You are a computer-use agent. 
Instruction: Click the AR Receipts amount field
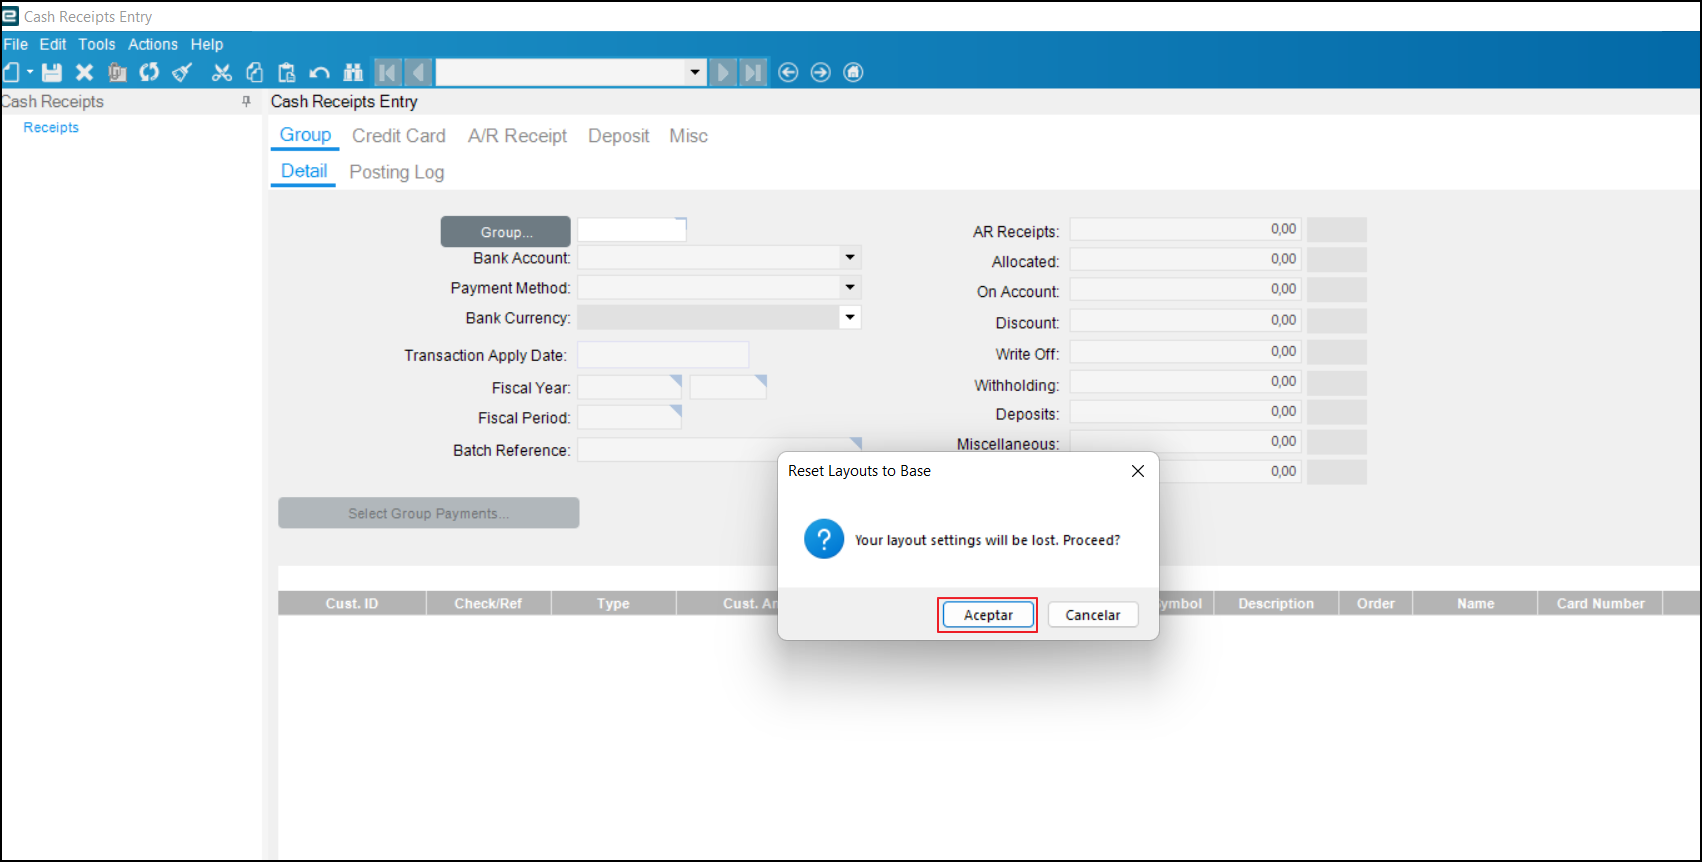pyautogui.click(x=1185, y=230)
